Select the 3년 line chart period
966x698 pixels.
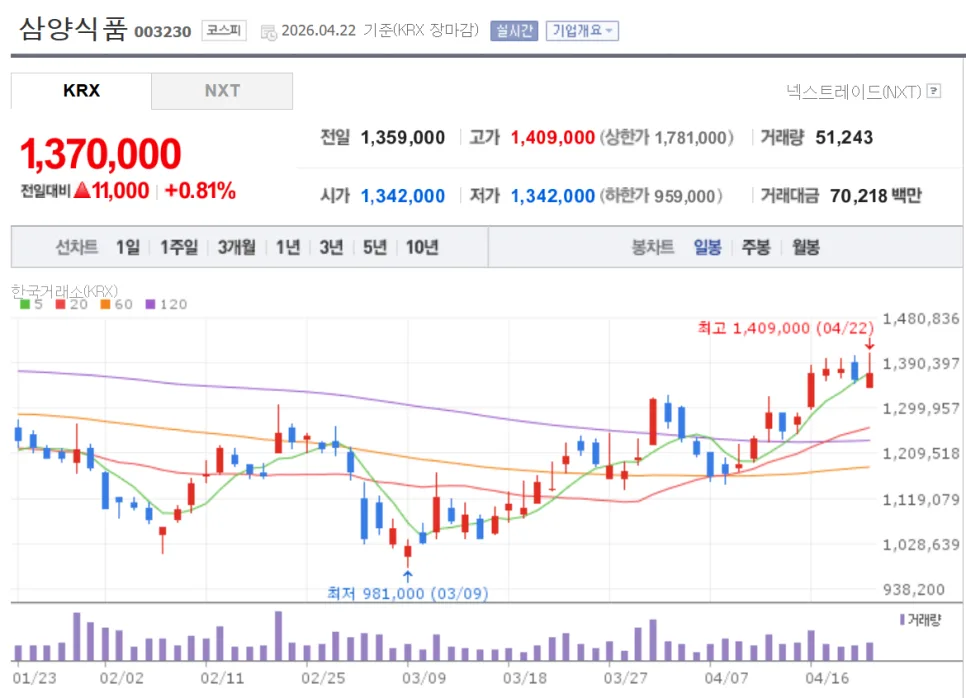[331, 248]
